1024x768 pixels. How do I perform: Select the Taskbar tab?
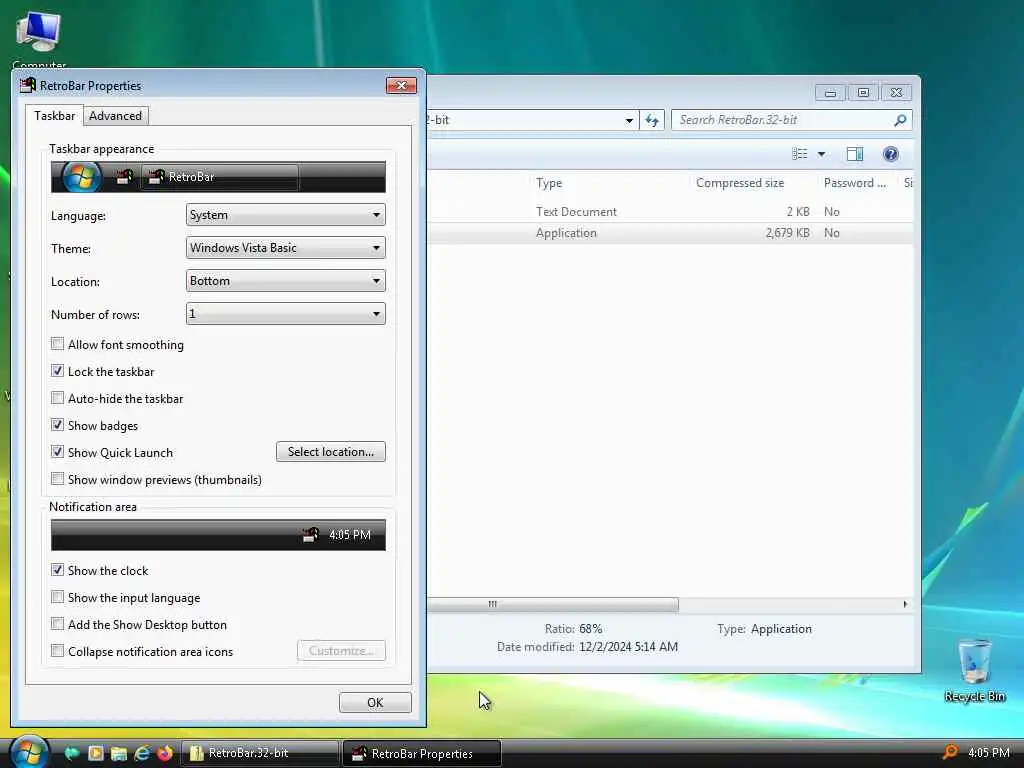[54, 116]
